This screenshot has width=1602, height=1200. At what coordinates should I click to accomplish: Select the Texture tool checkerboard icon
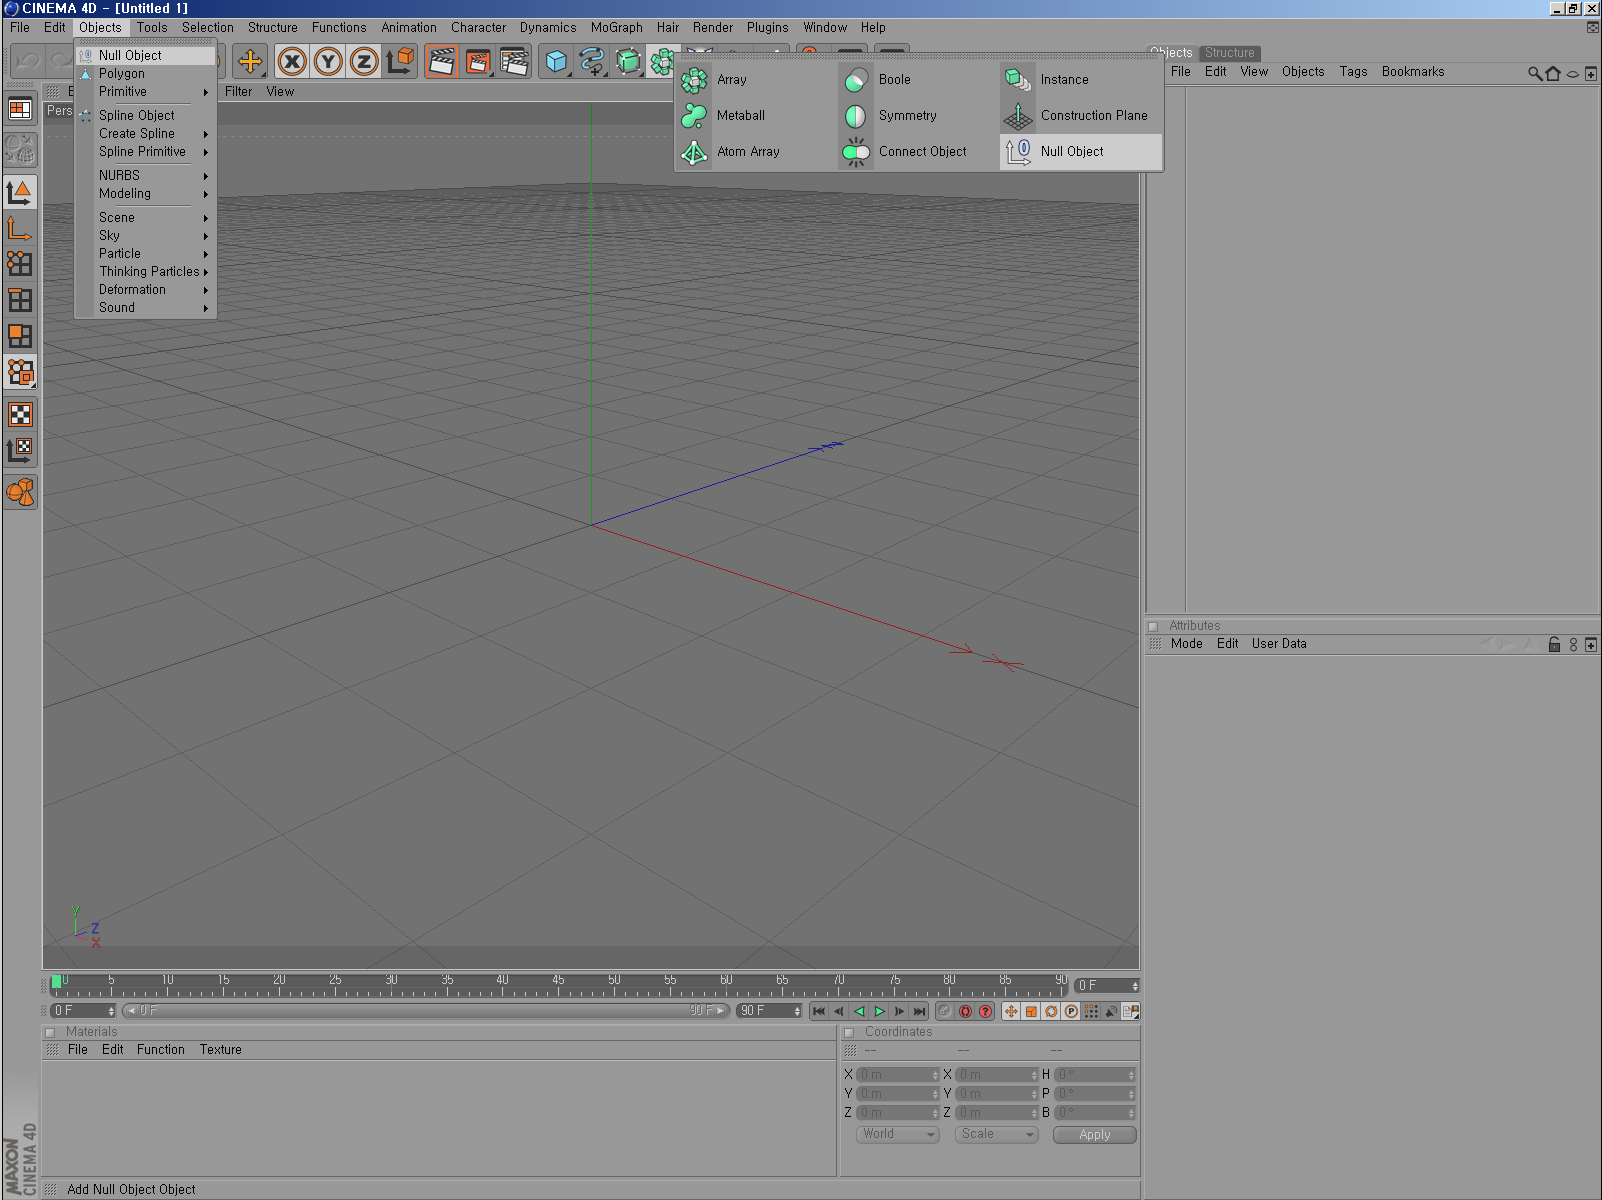pos(20,414)
